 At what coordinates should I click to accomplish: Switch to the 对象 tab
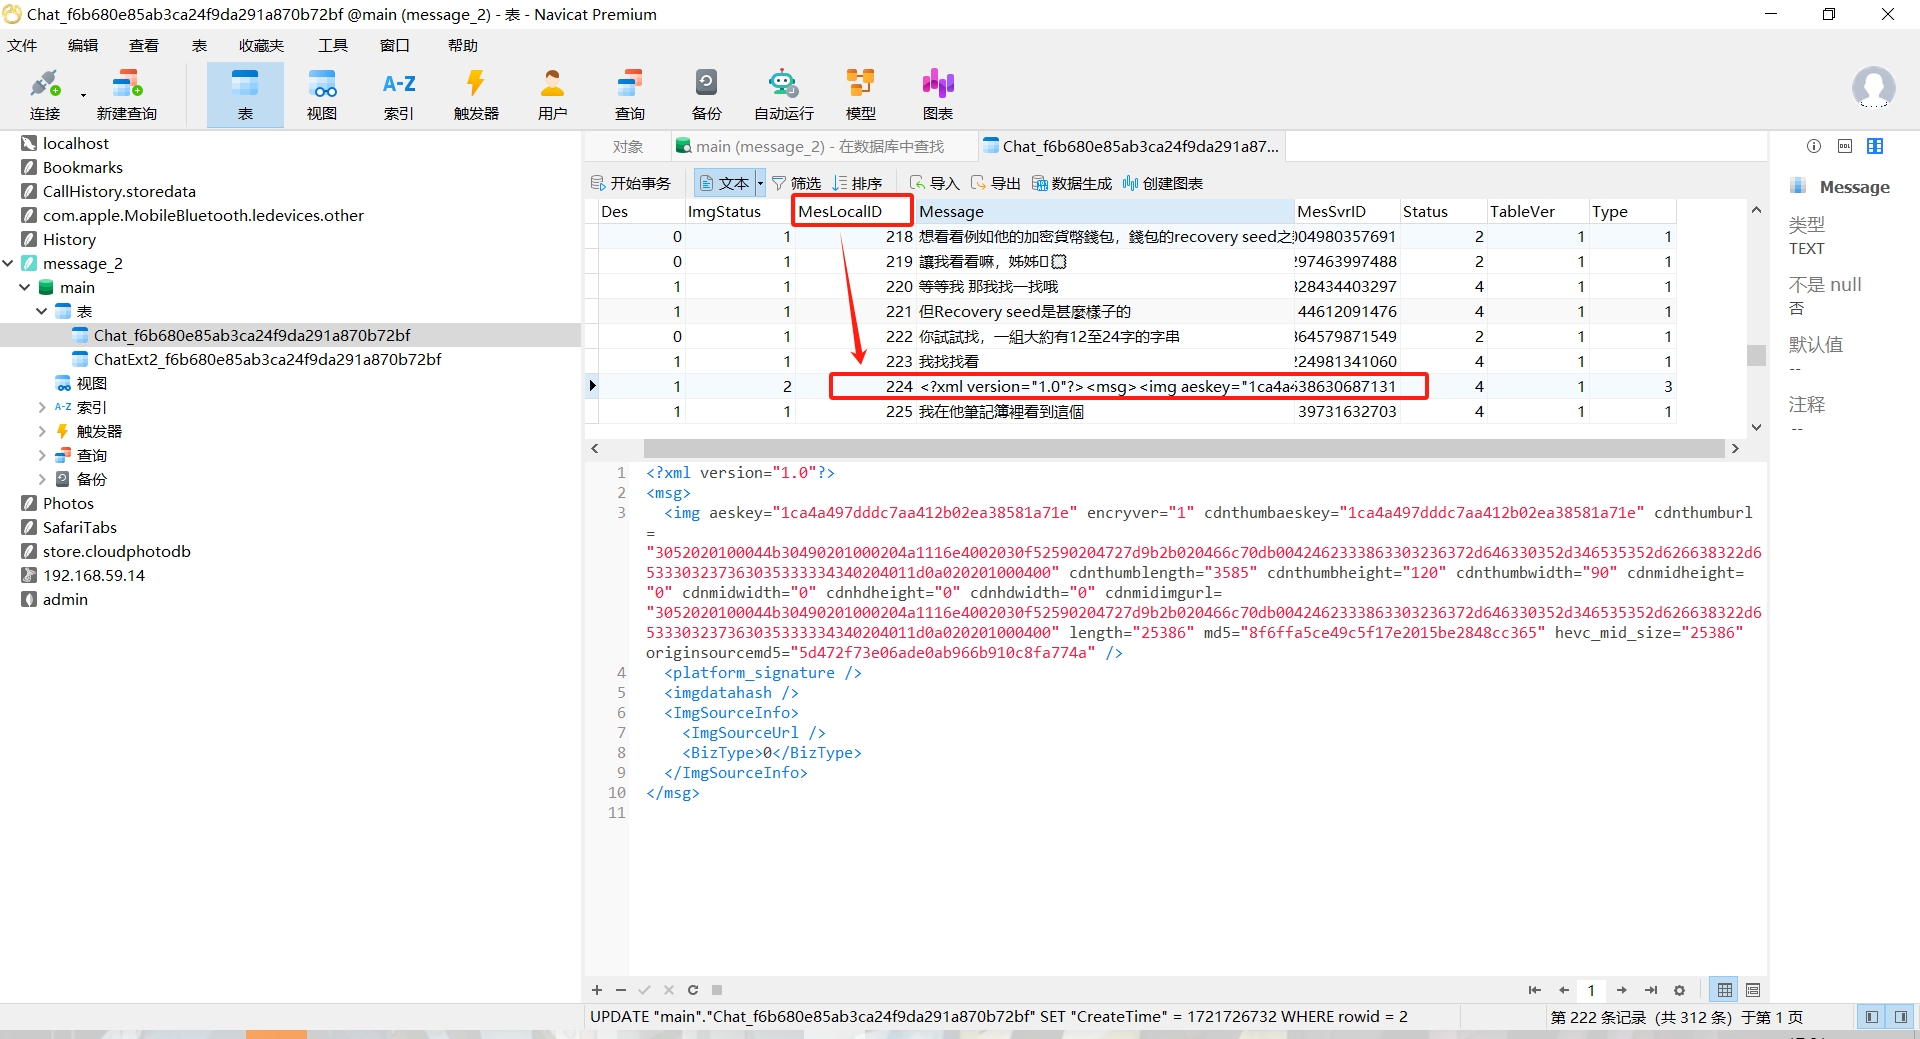627,146
